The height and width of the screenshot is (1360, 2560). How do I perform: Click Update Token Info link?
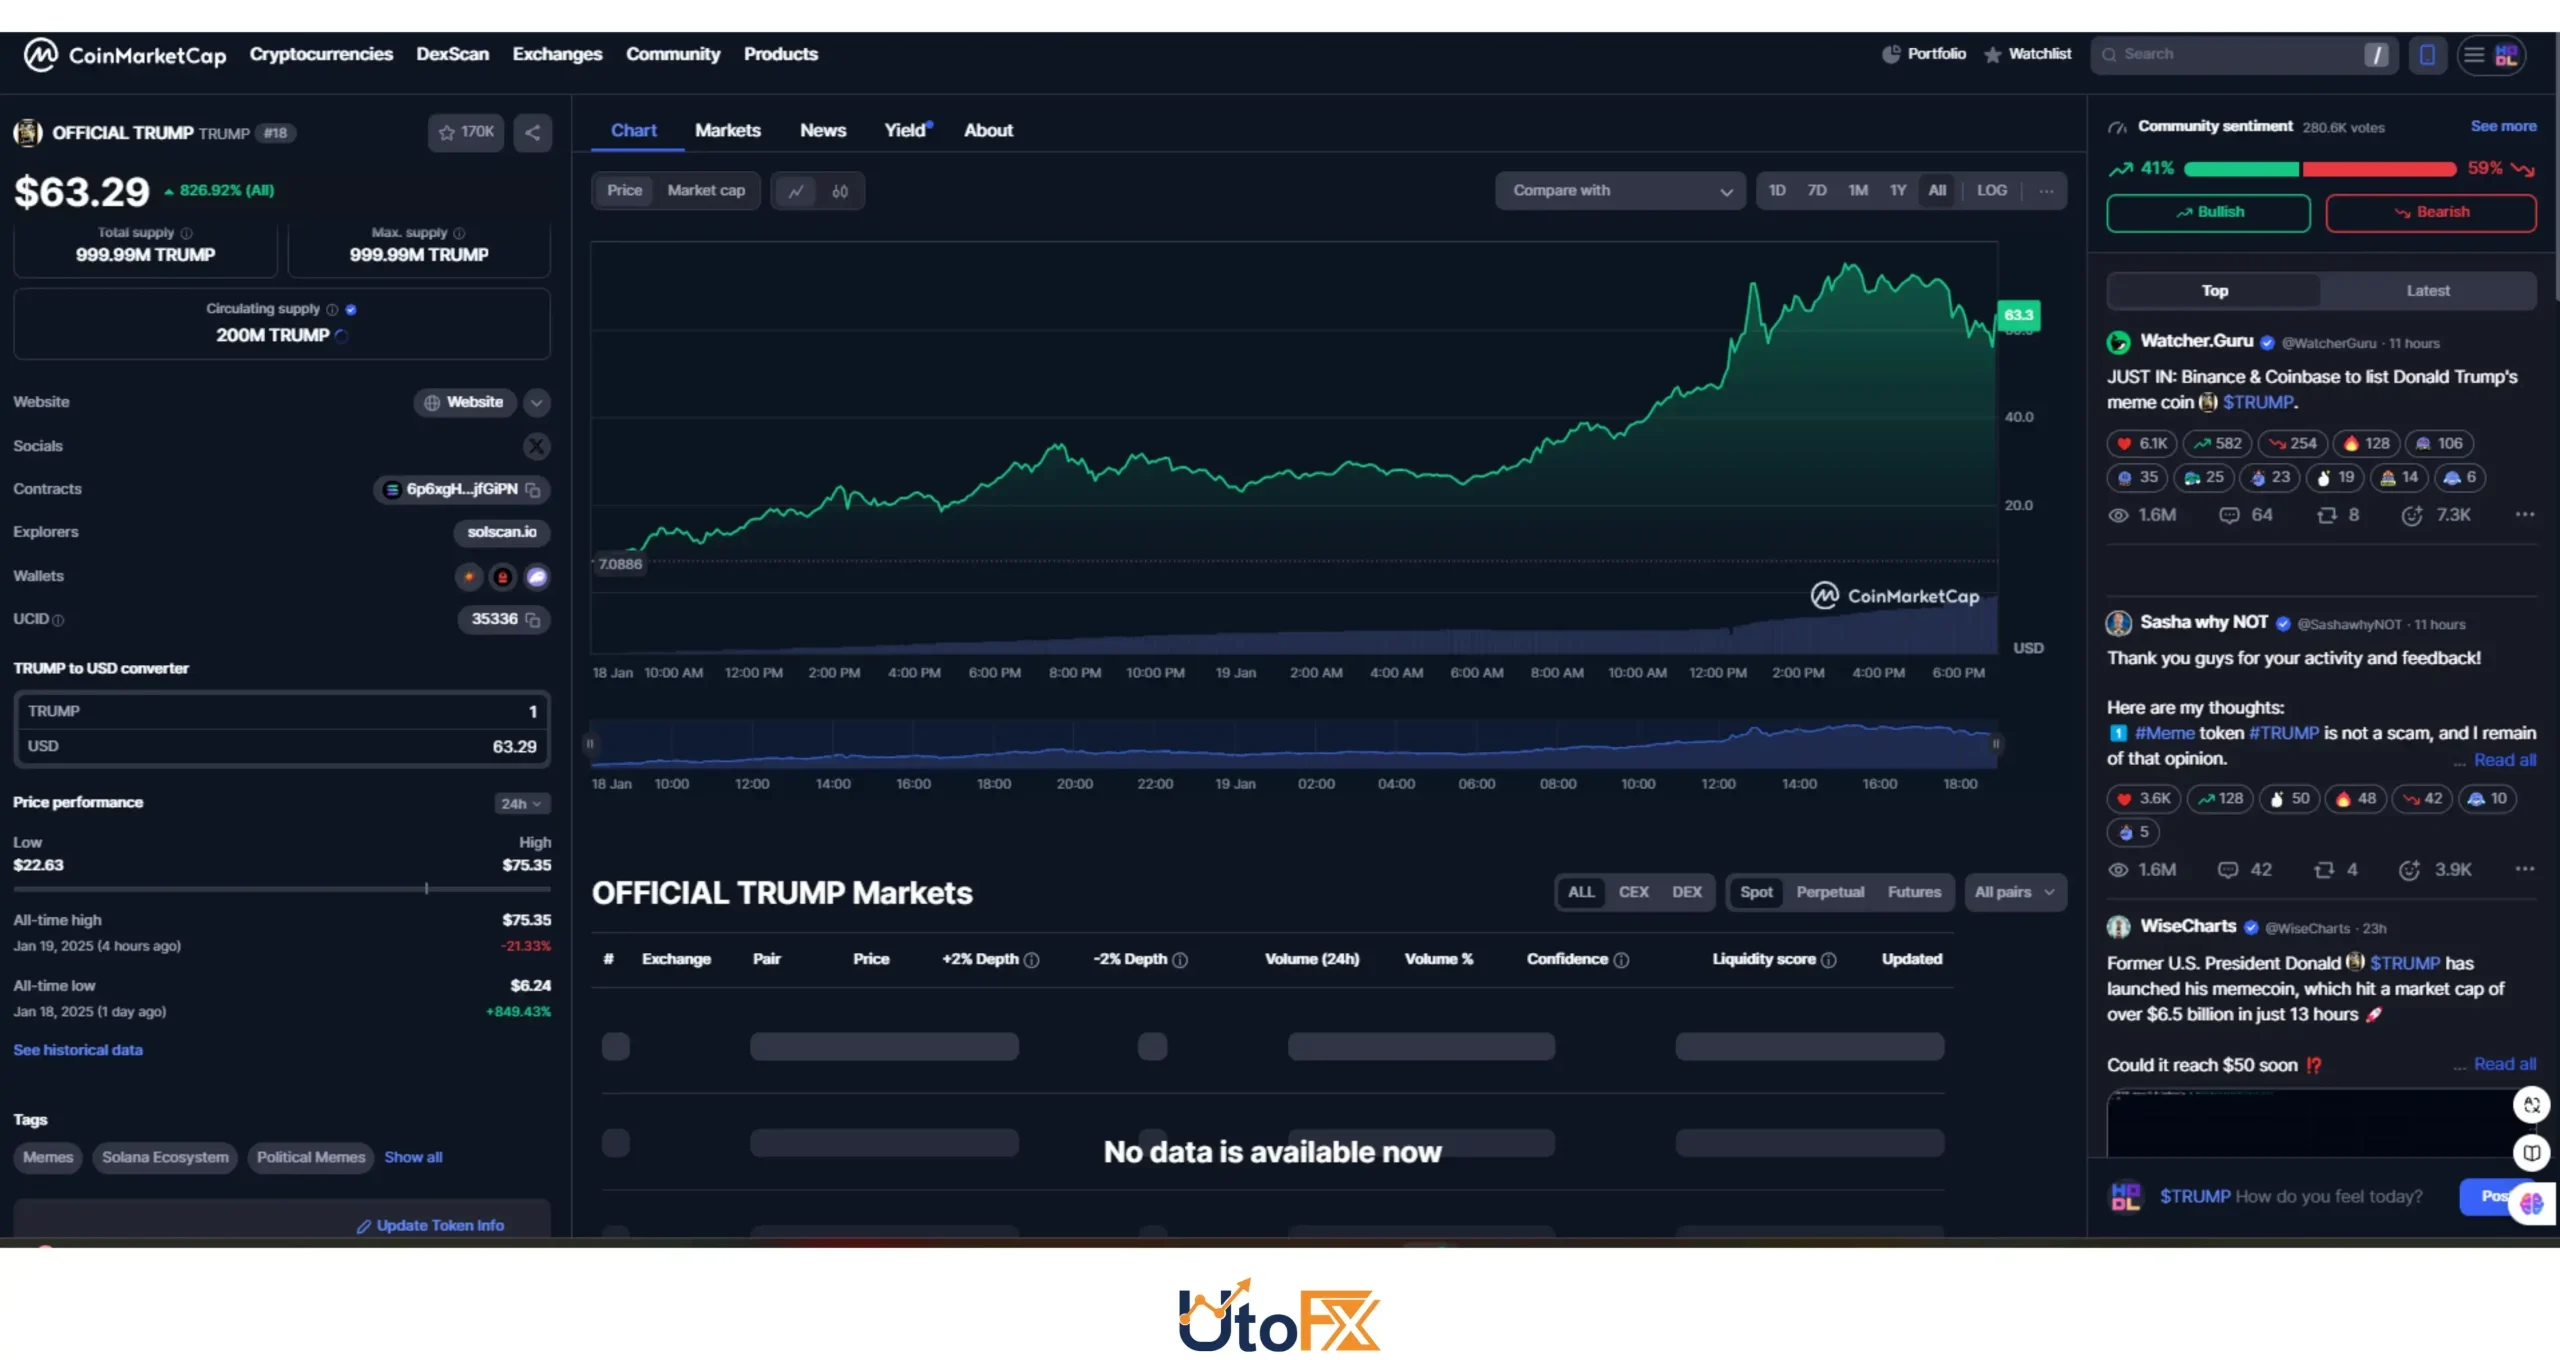(x=431, y=1226)
